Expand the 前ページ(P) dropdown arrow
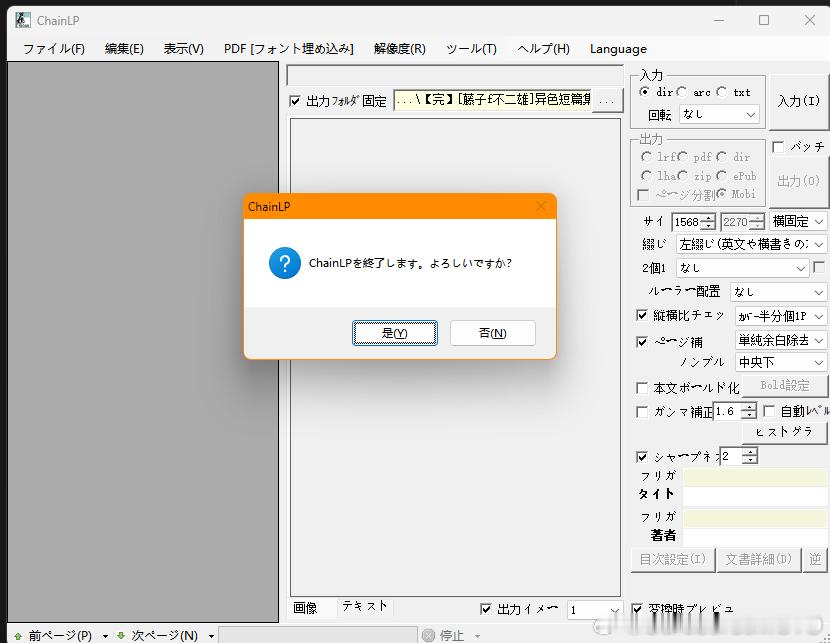This screenshot has height=643, width=830. point(105,636)
